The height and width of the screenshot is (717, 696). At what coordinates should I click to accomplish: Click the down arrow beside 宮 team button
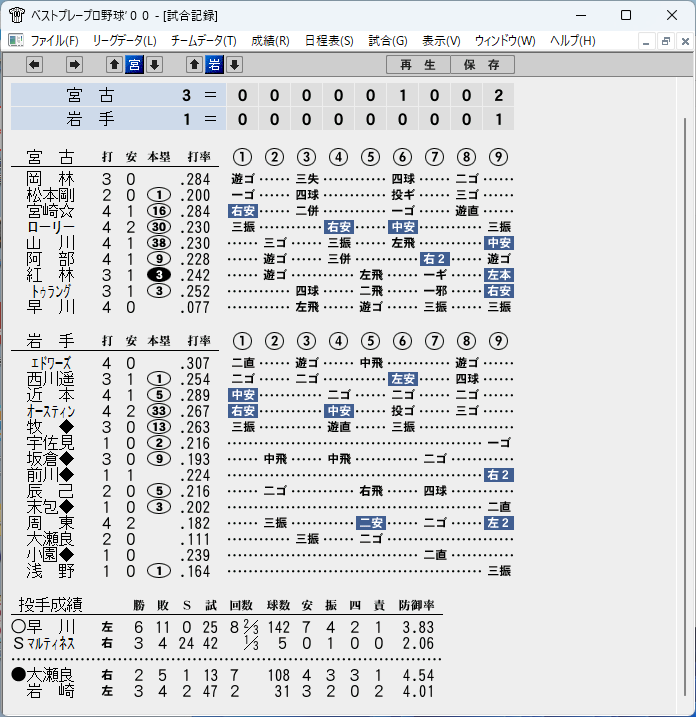pos(155,64)
